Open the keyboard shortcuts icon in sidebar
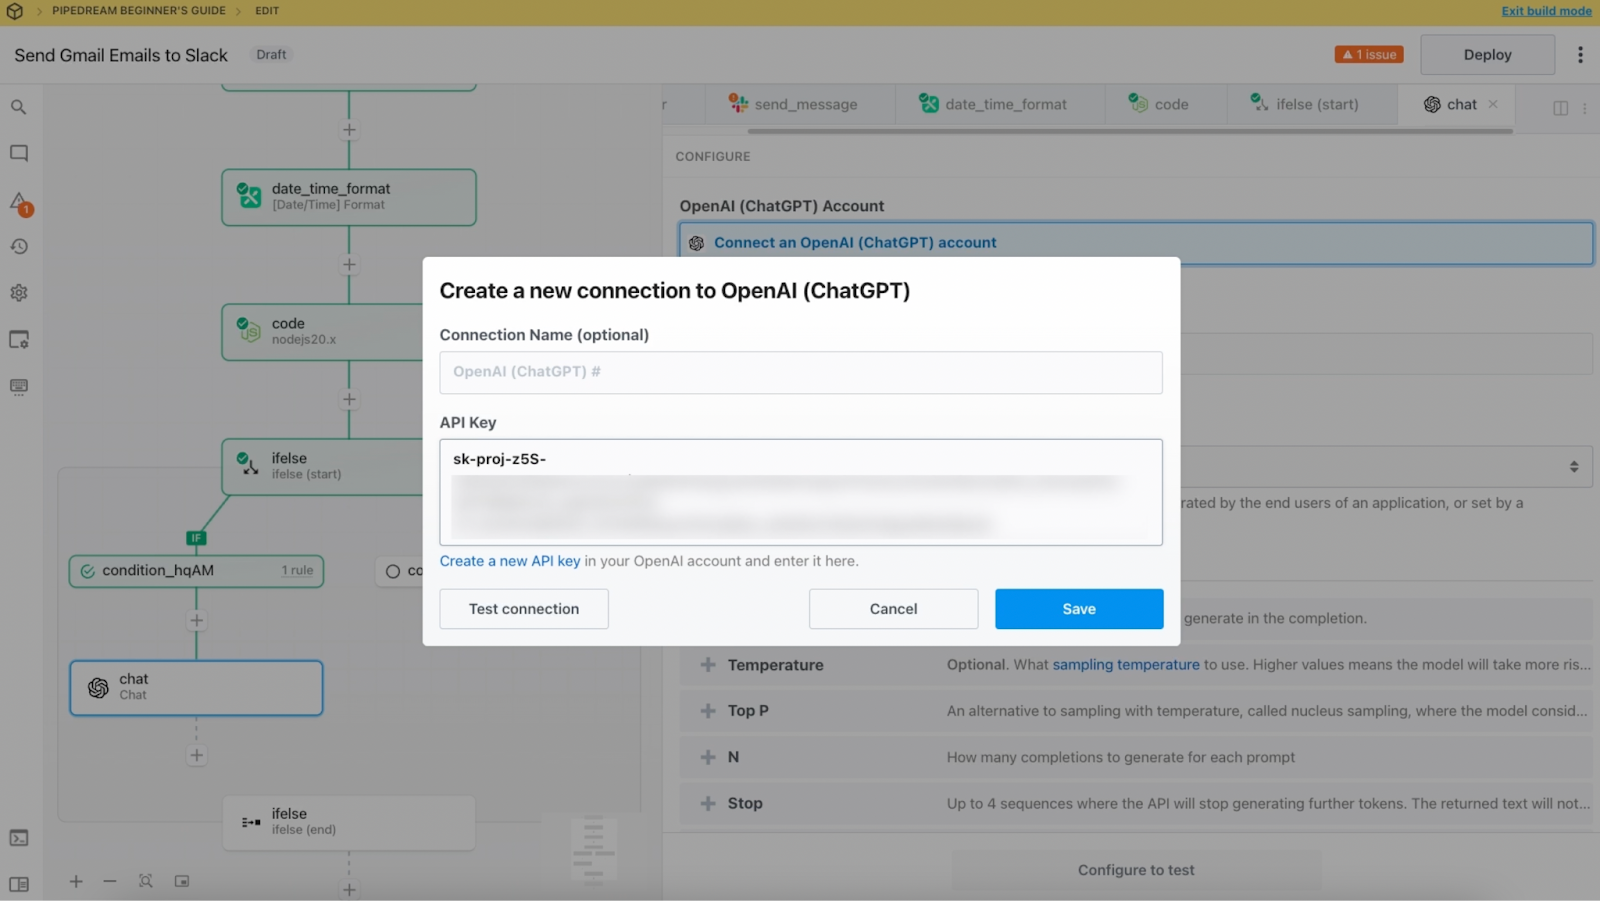The image size is (1600, 901). click(x=19, y=387)
